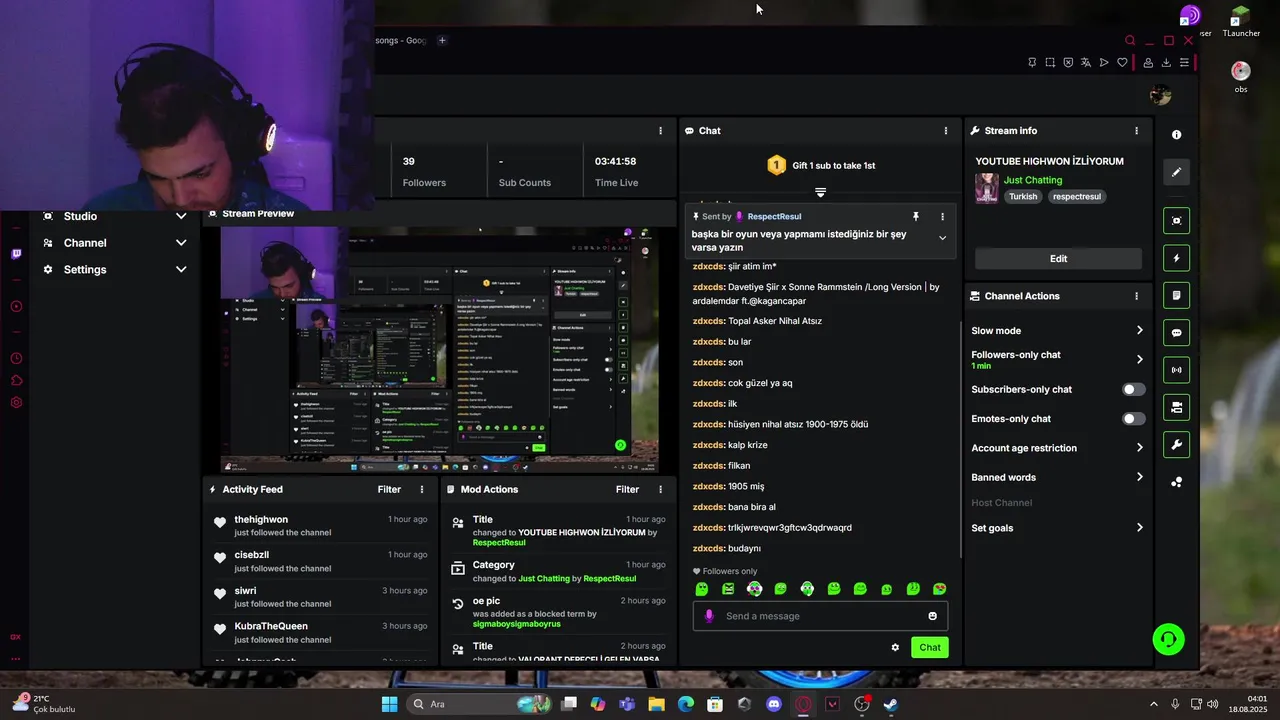This screenshot has width=1280, height=720.
Task: Click the Edit stream info button
Action: coord(1058,259)
